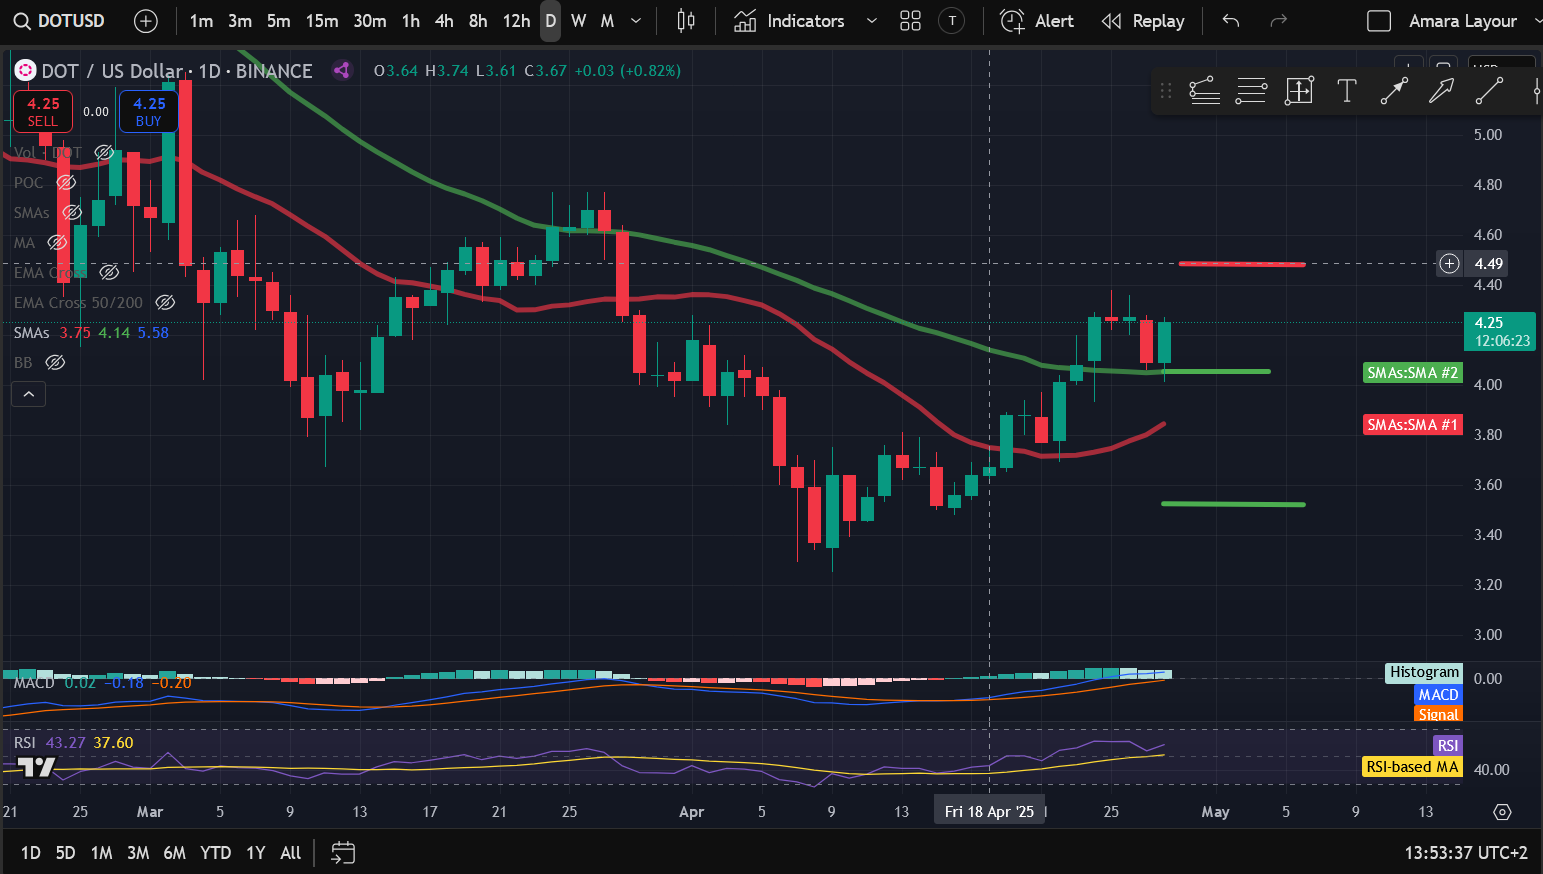Select the horizontal lines channel tool
1543x874 pixels.
(1251, 91)
